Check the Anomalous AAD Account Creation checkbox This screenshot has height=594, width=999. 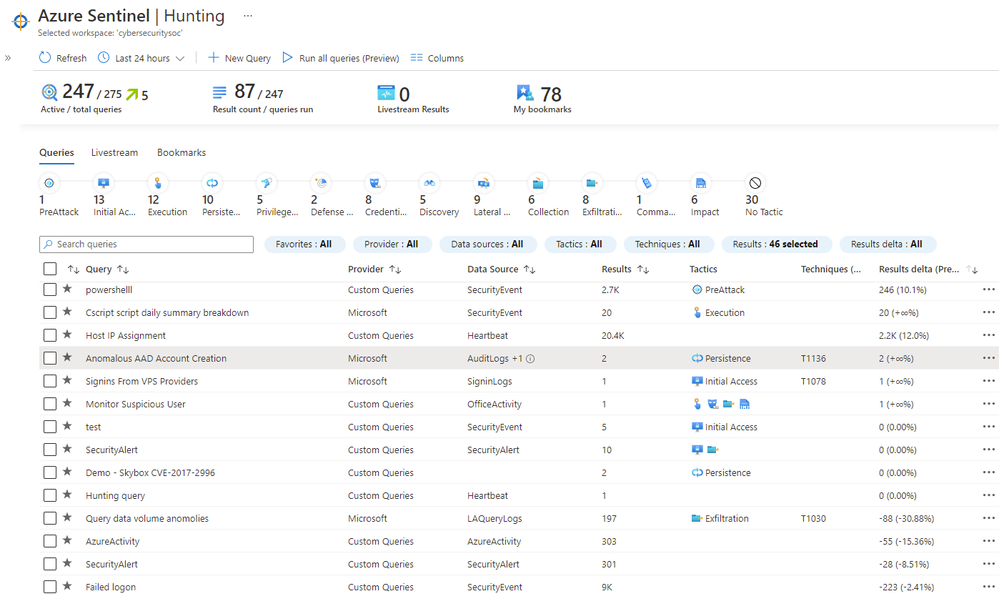tap(50, 358)
